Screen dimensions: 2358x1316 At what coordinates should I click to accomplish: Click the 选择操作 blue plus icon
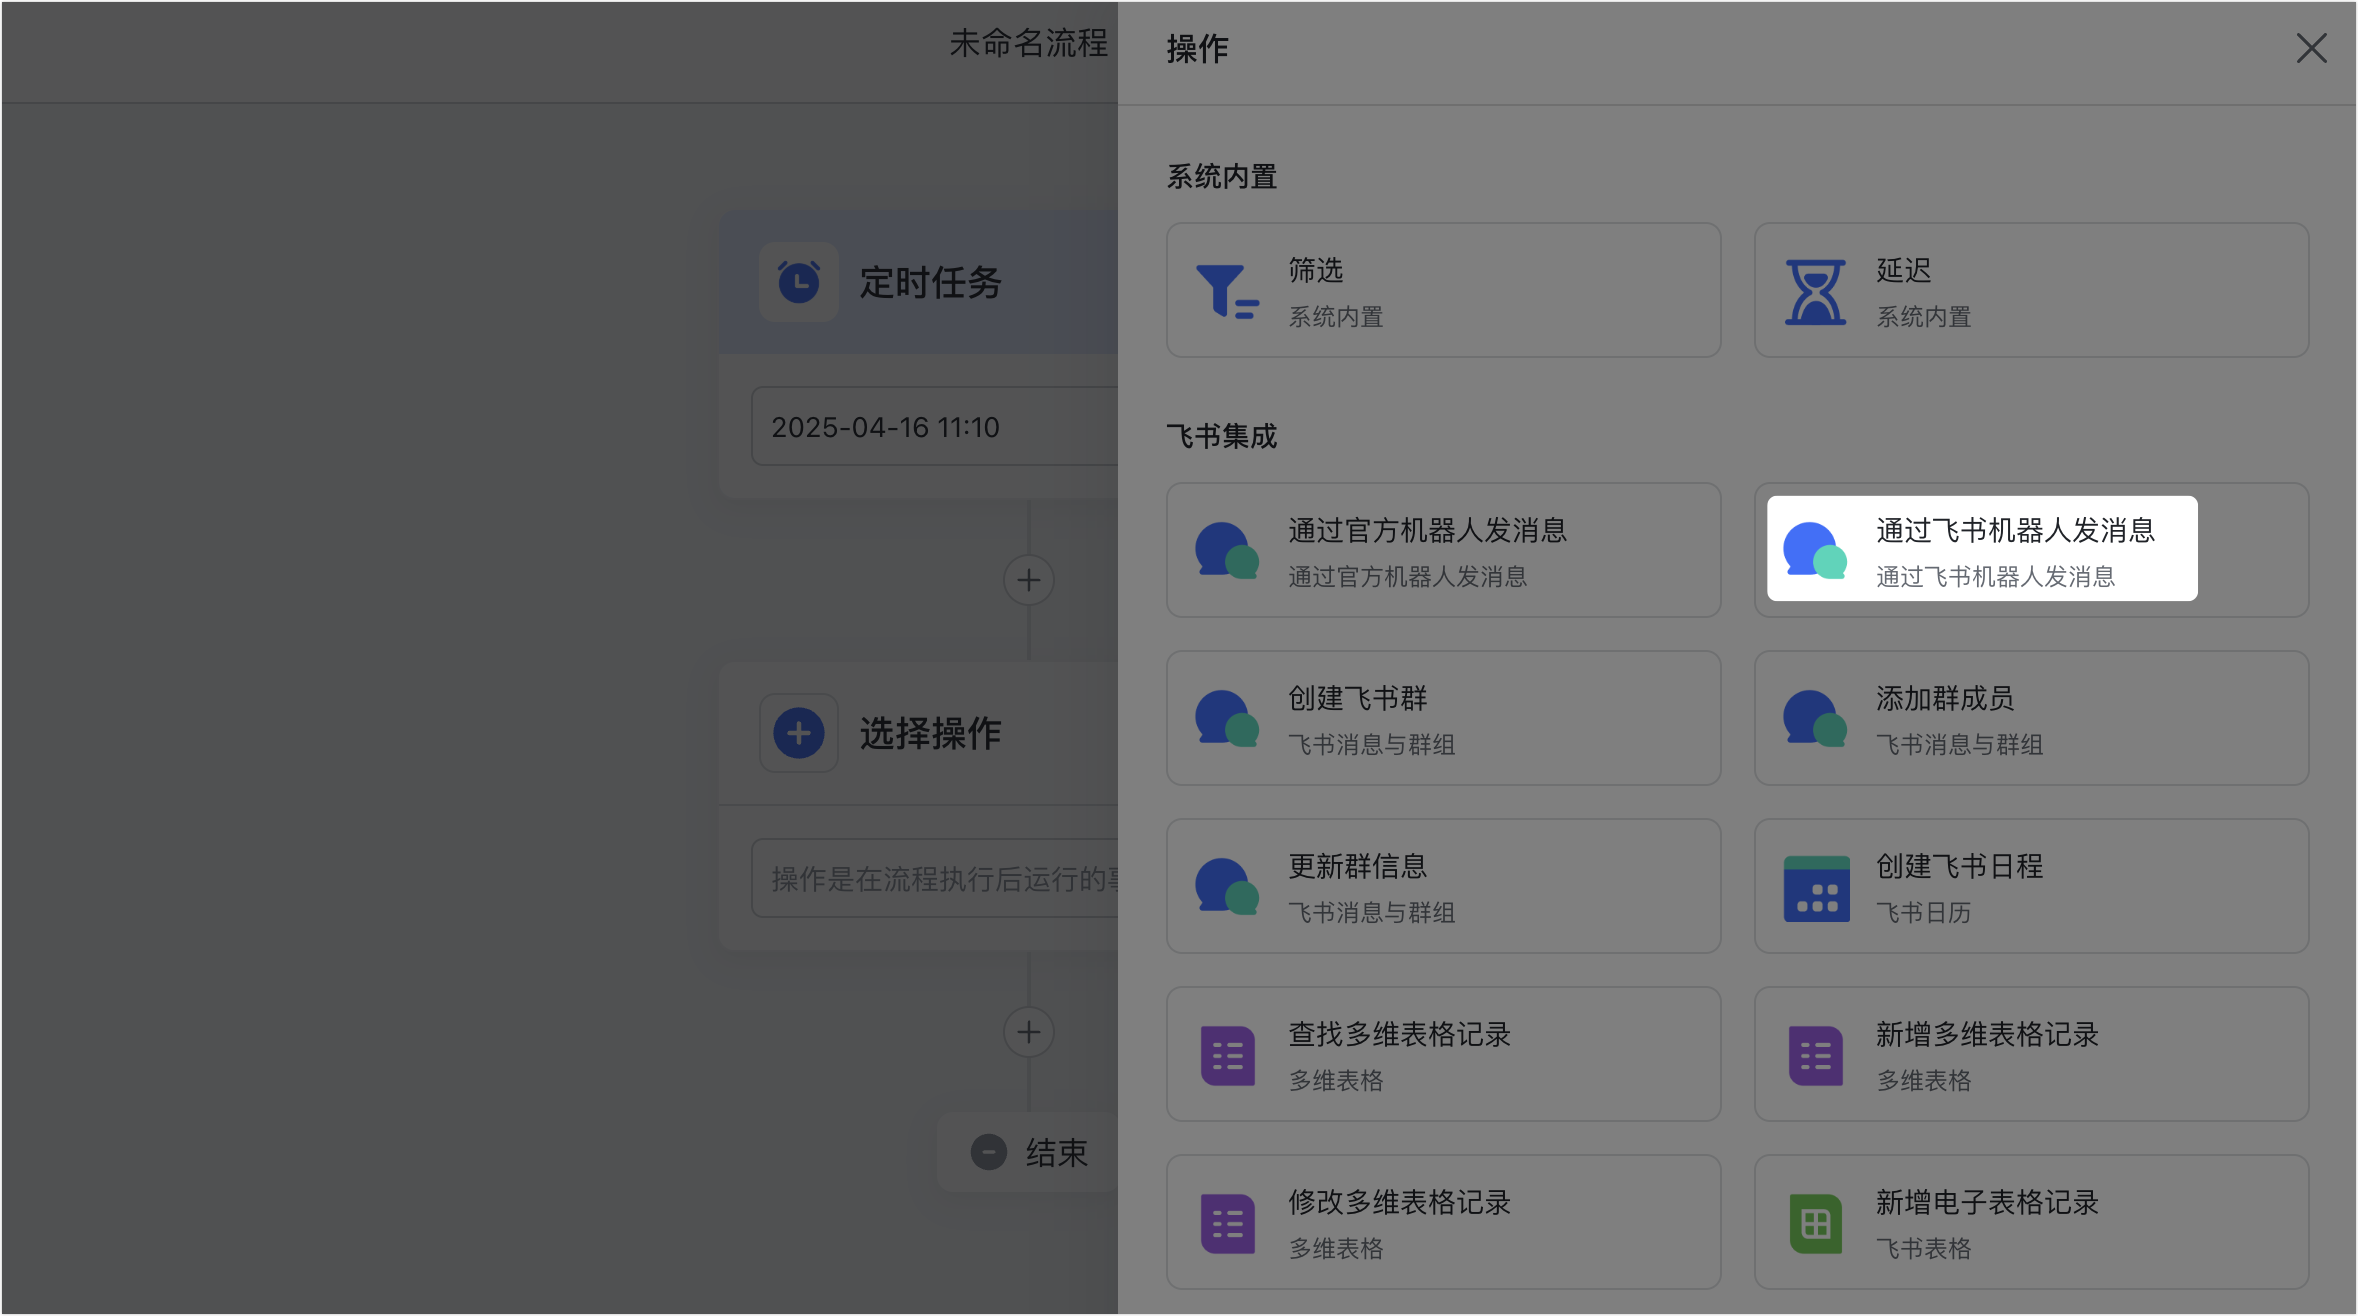tap(798, 733)
